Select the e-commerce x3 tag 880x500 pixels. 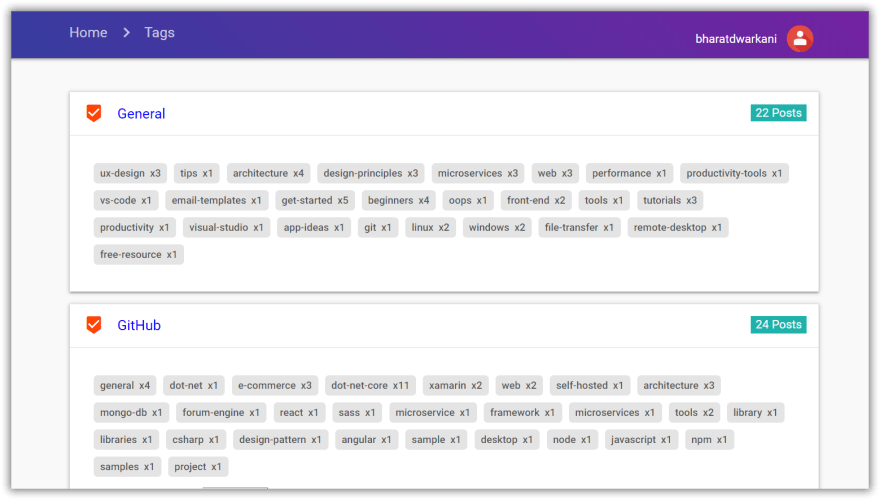point(275,386)
